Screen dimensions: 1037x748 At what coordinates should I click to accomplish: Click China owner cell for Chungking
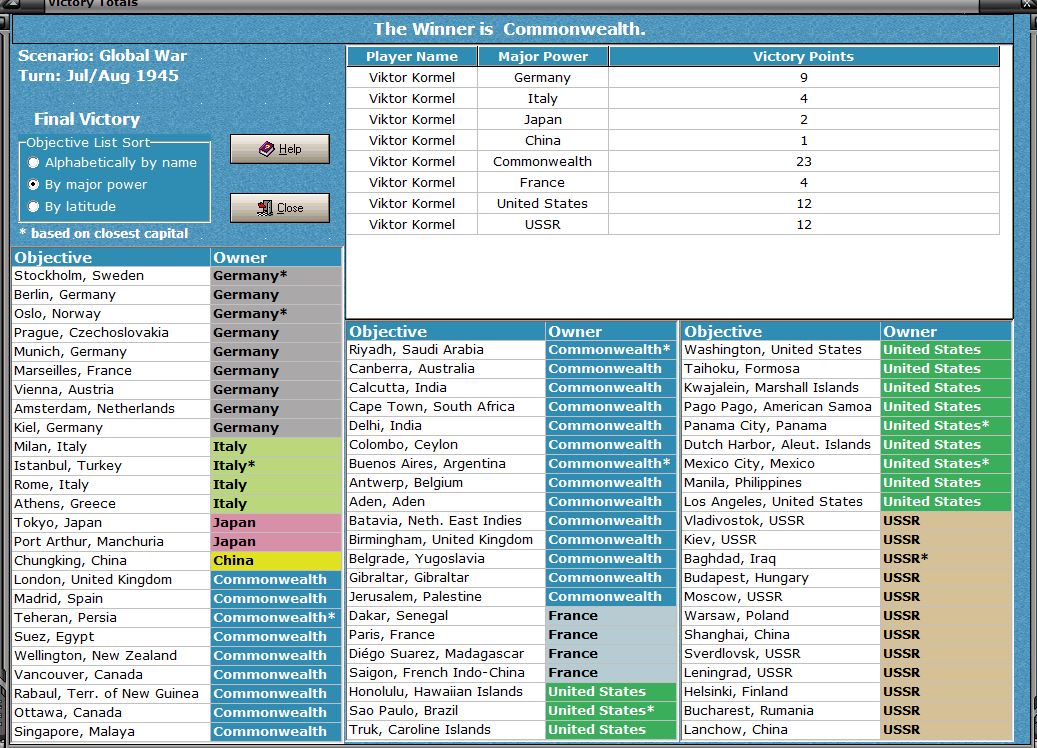tap(276, 560)
